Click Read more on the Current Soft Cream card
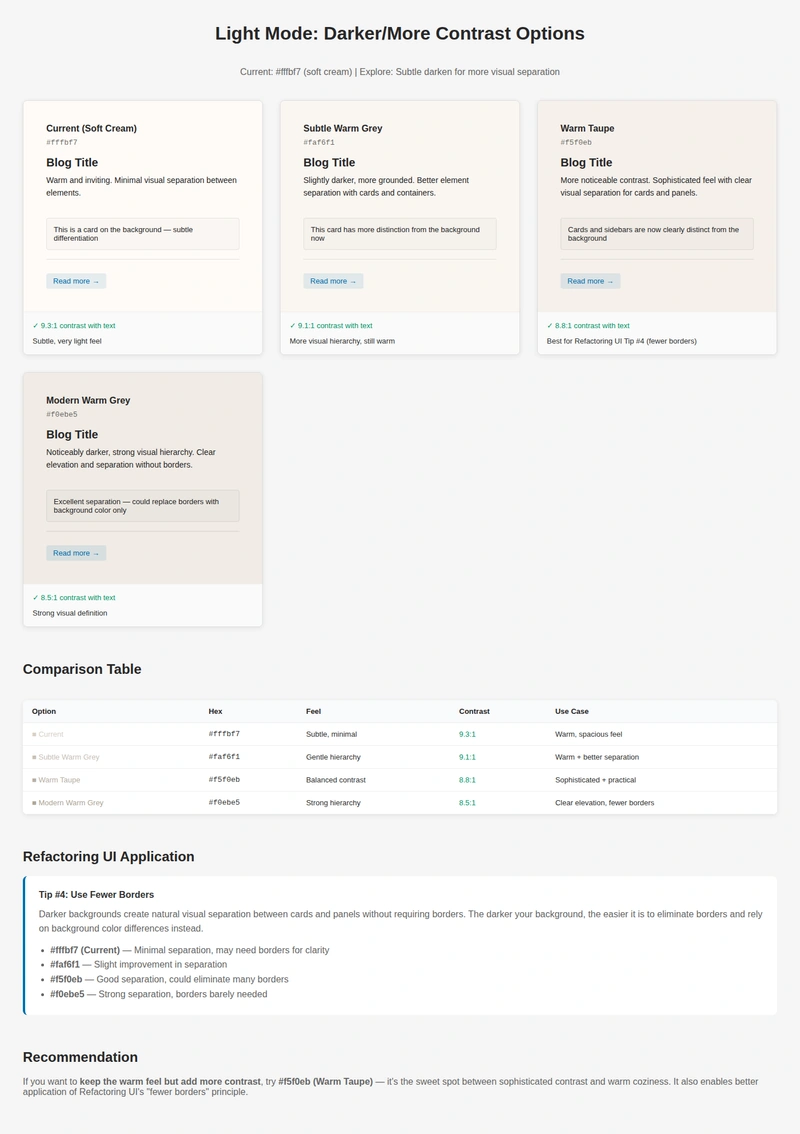 coord(75,281)
